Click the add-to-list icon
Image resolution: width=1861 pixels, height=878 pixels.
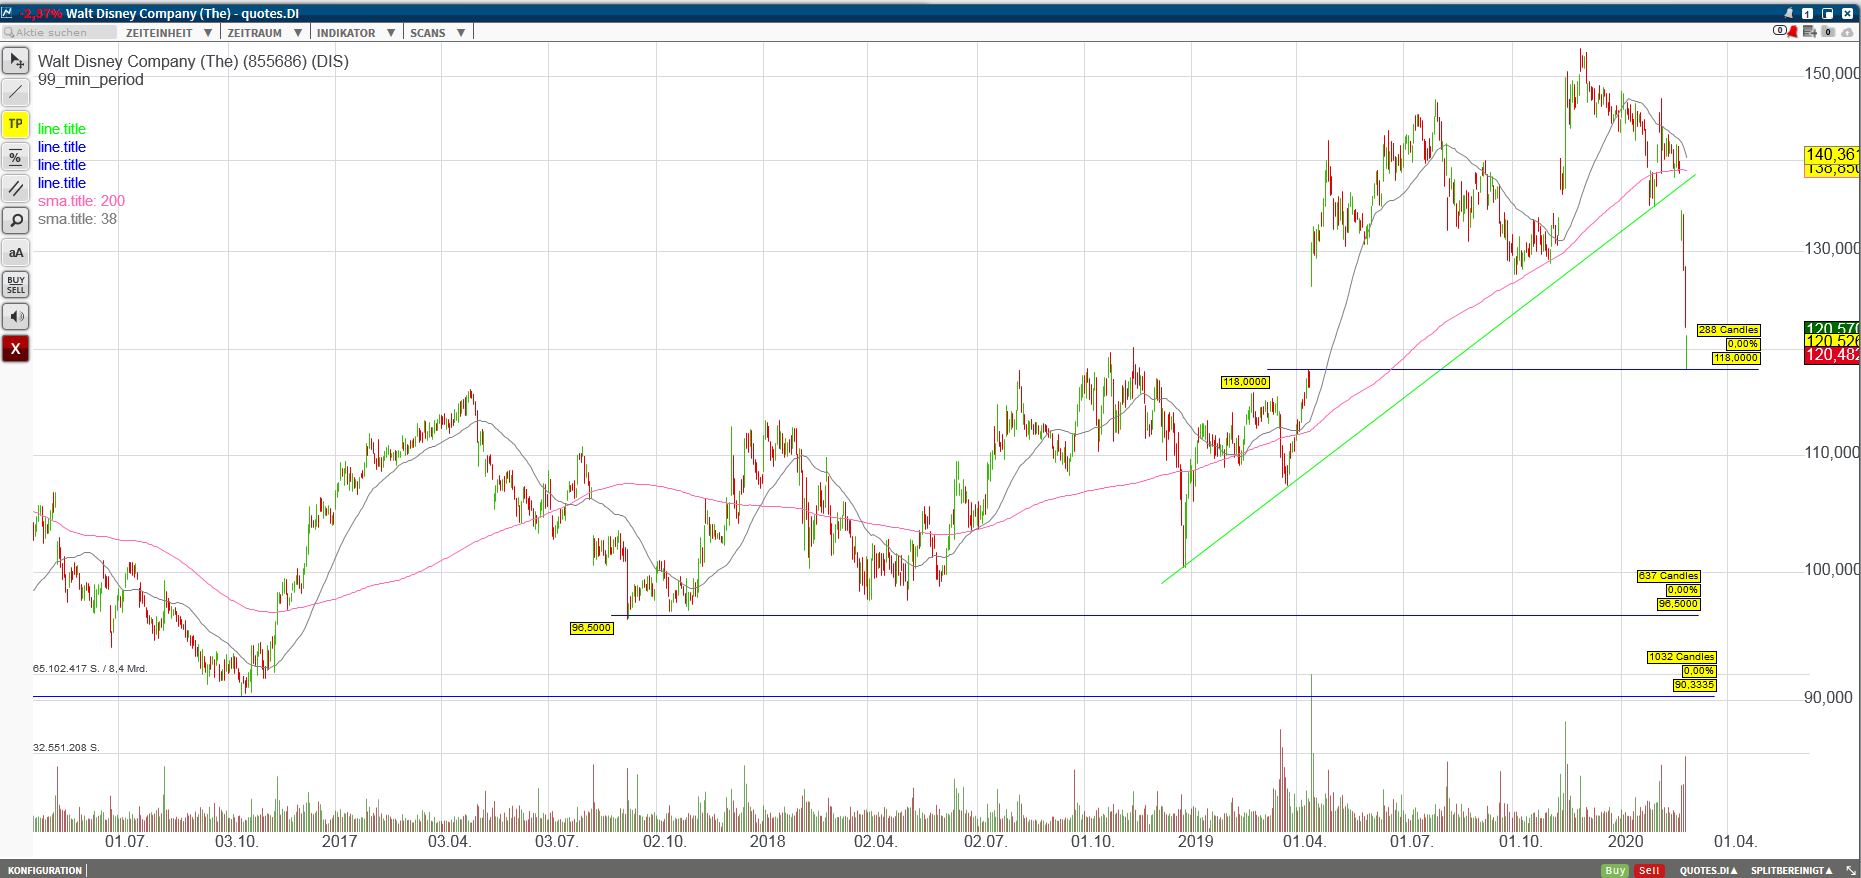pos(1810,32)
